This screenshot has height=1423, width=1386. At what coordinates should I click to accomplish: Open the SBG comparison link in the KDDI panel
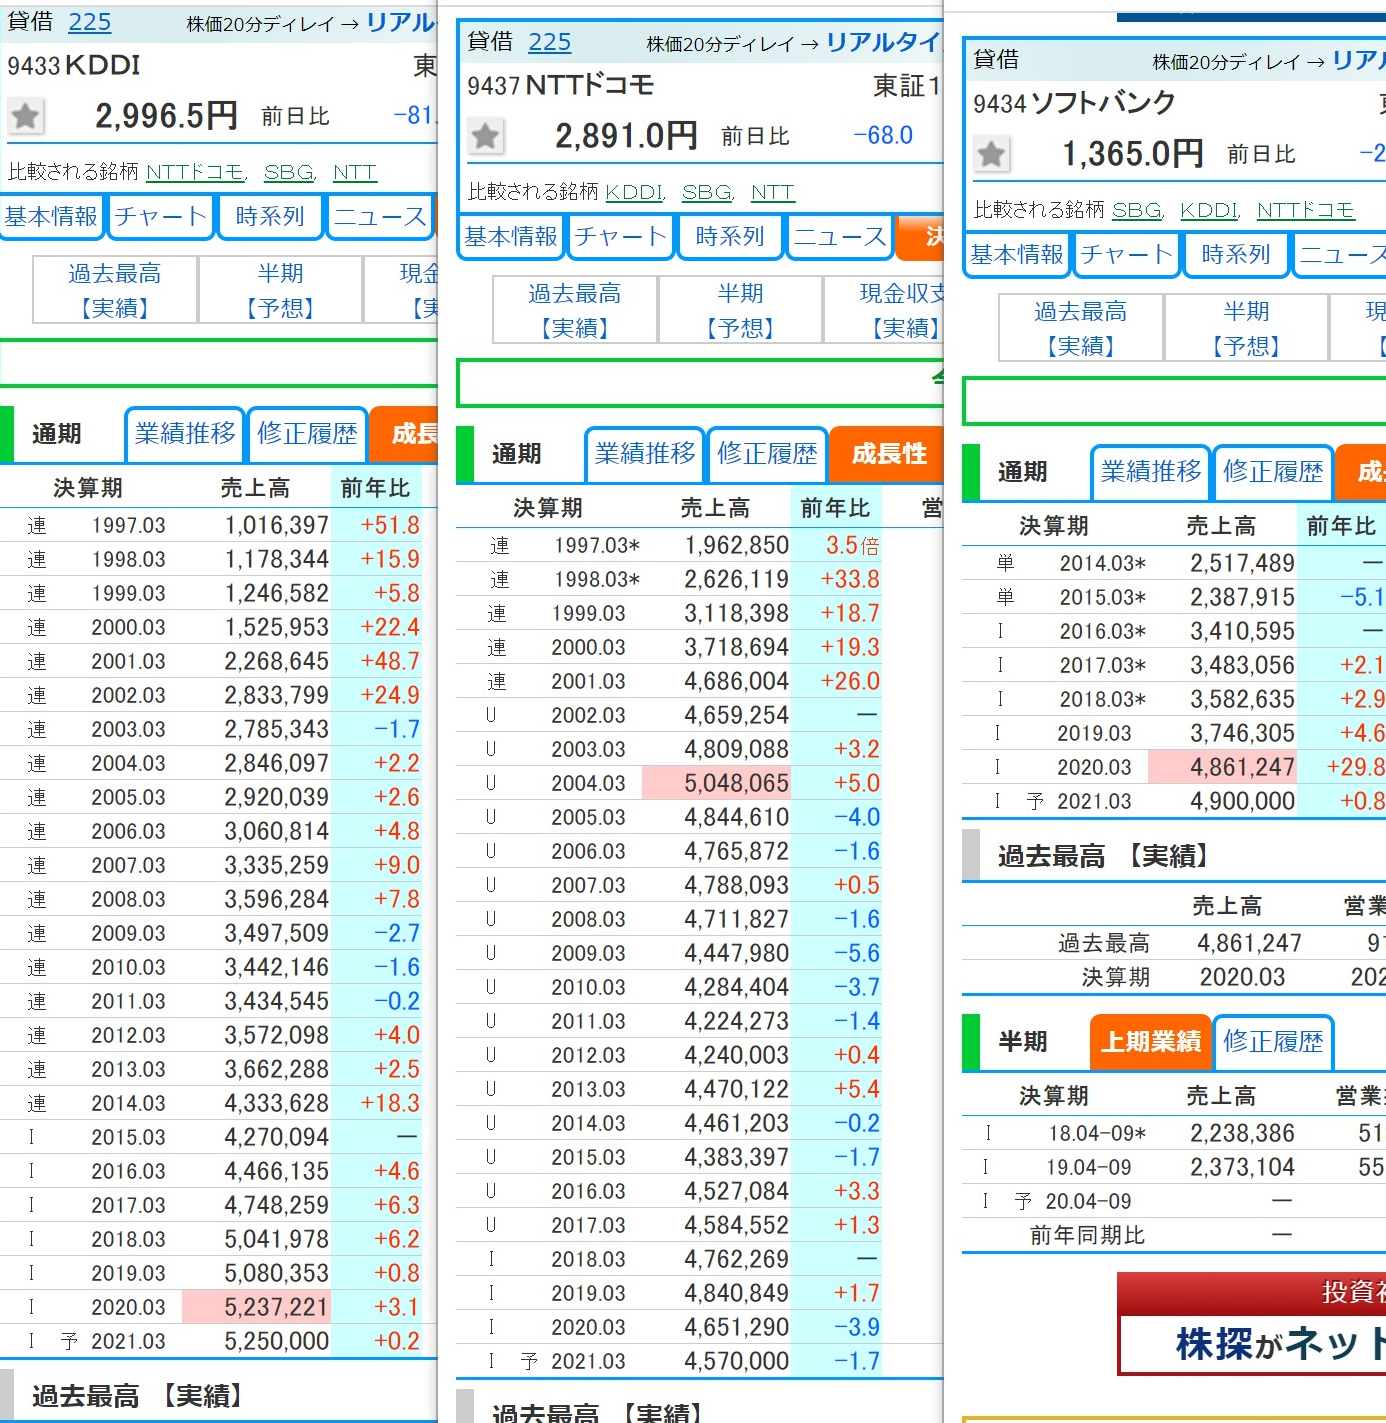pos(289,172)
